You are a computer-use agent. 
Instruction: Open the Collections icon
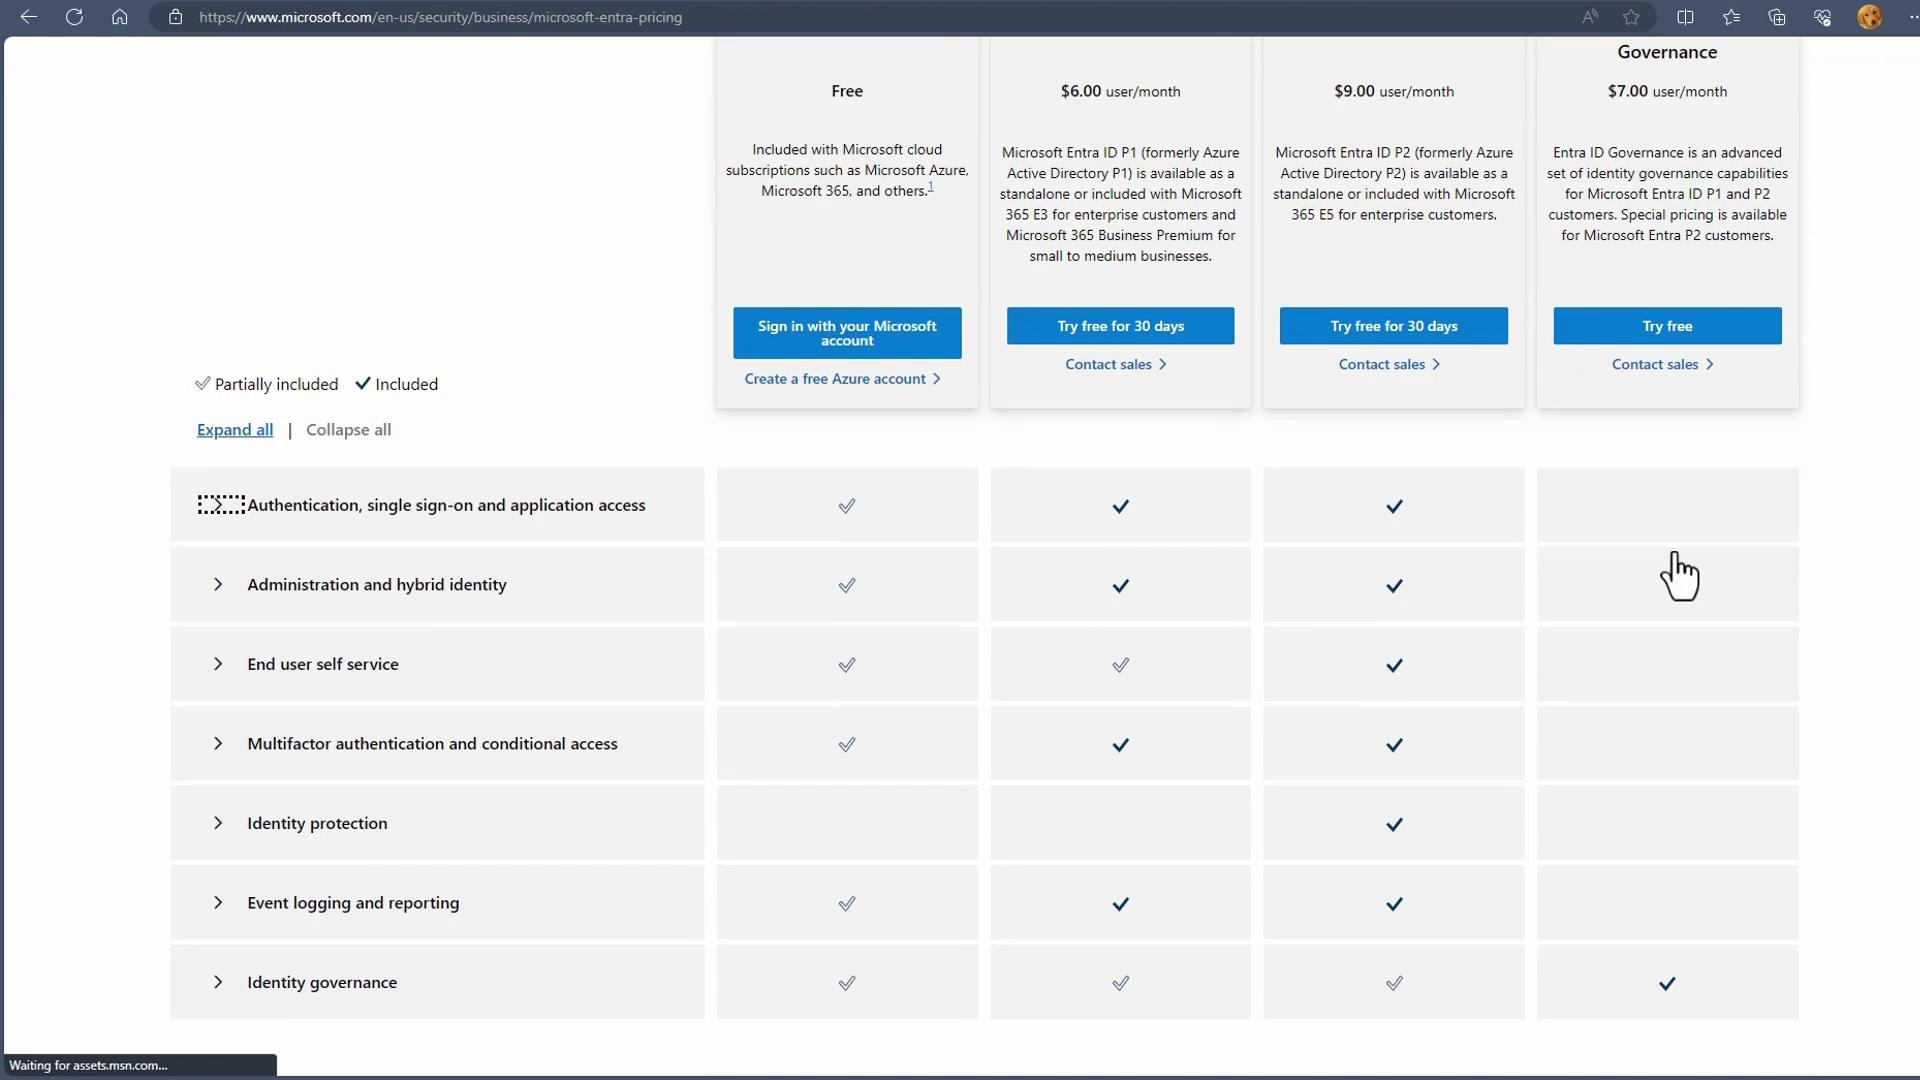[x=1777, y=17]
